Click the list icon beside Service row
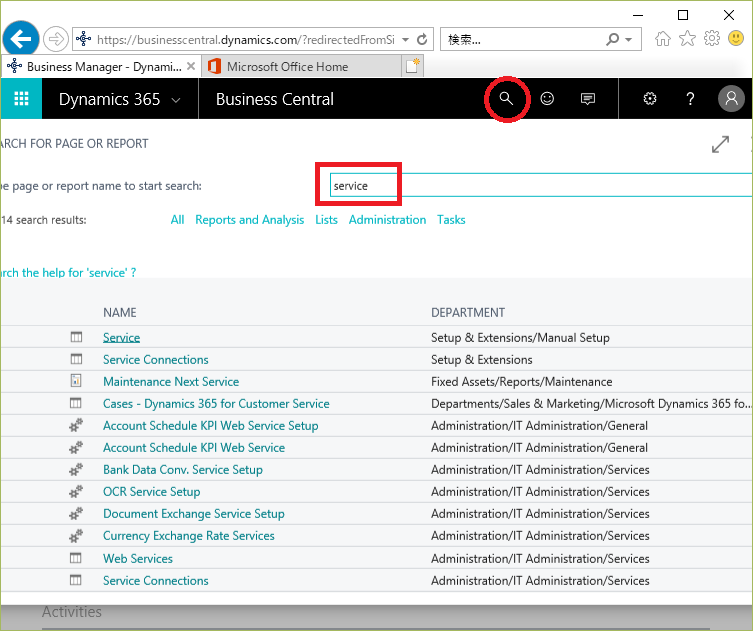The width and height of the screenshot is (753, 631). [76, 337]
